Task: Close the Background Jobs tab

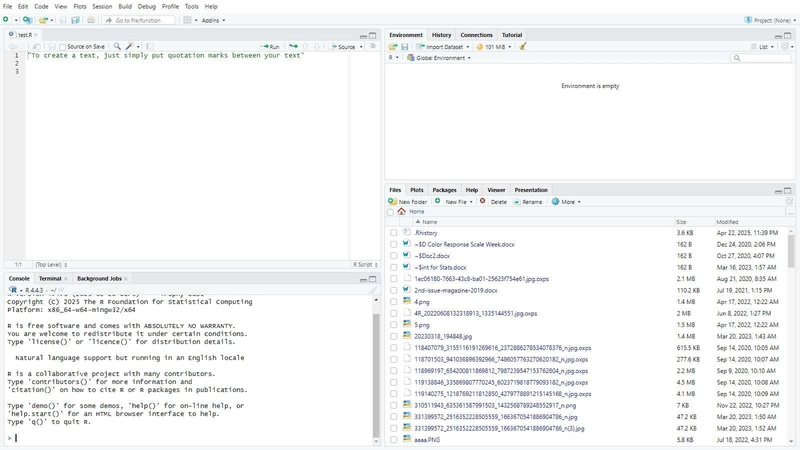Action: click(126, 279)
